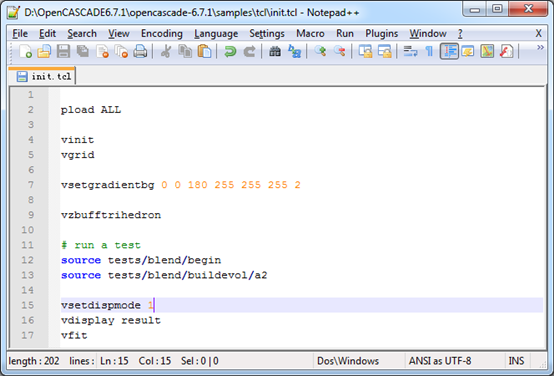Toggle synchronized horizontal scrolling icon

click(x=384, y=51)
